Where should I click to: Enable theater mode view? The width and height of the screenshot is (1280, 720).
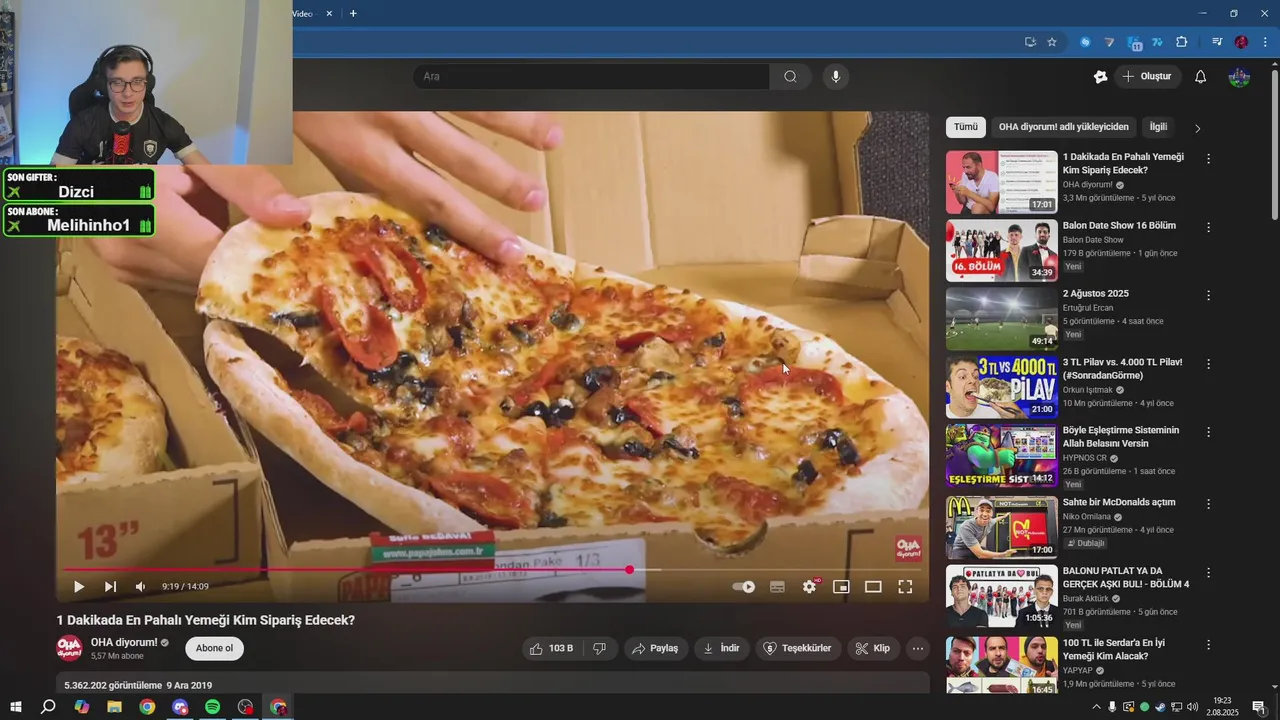(x=873, y=587)
